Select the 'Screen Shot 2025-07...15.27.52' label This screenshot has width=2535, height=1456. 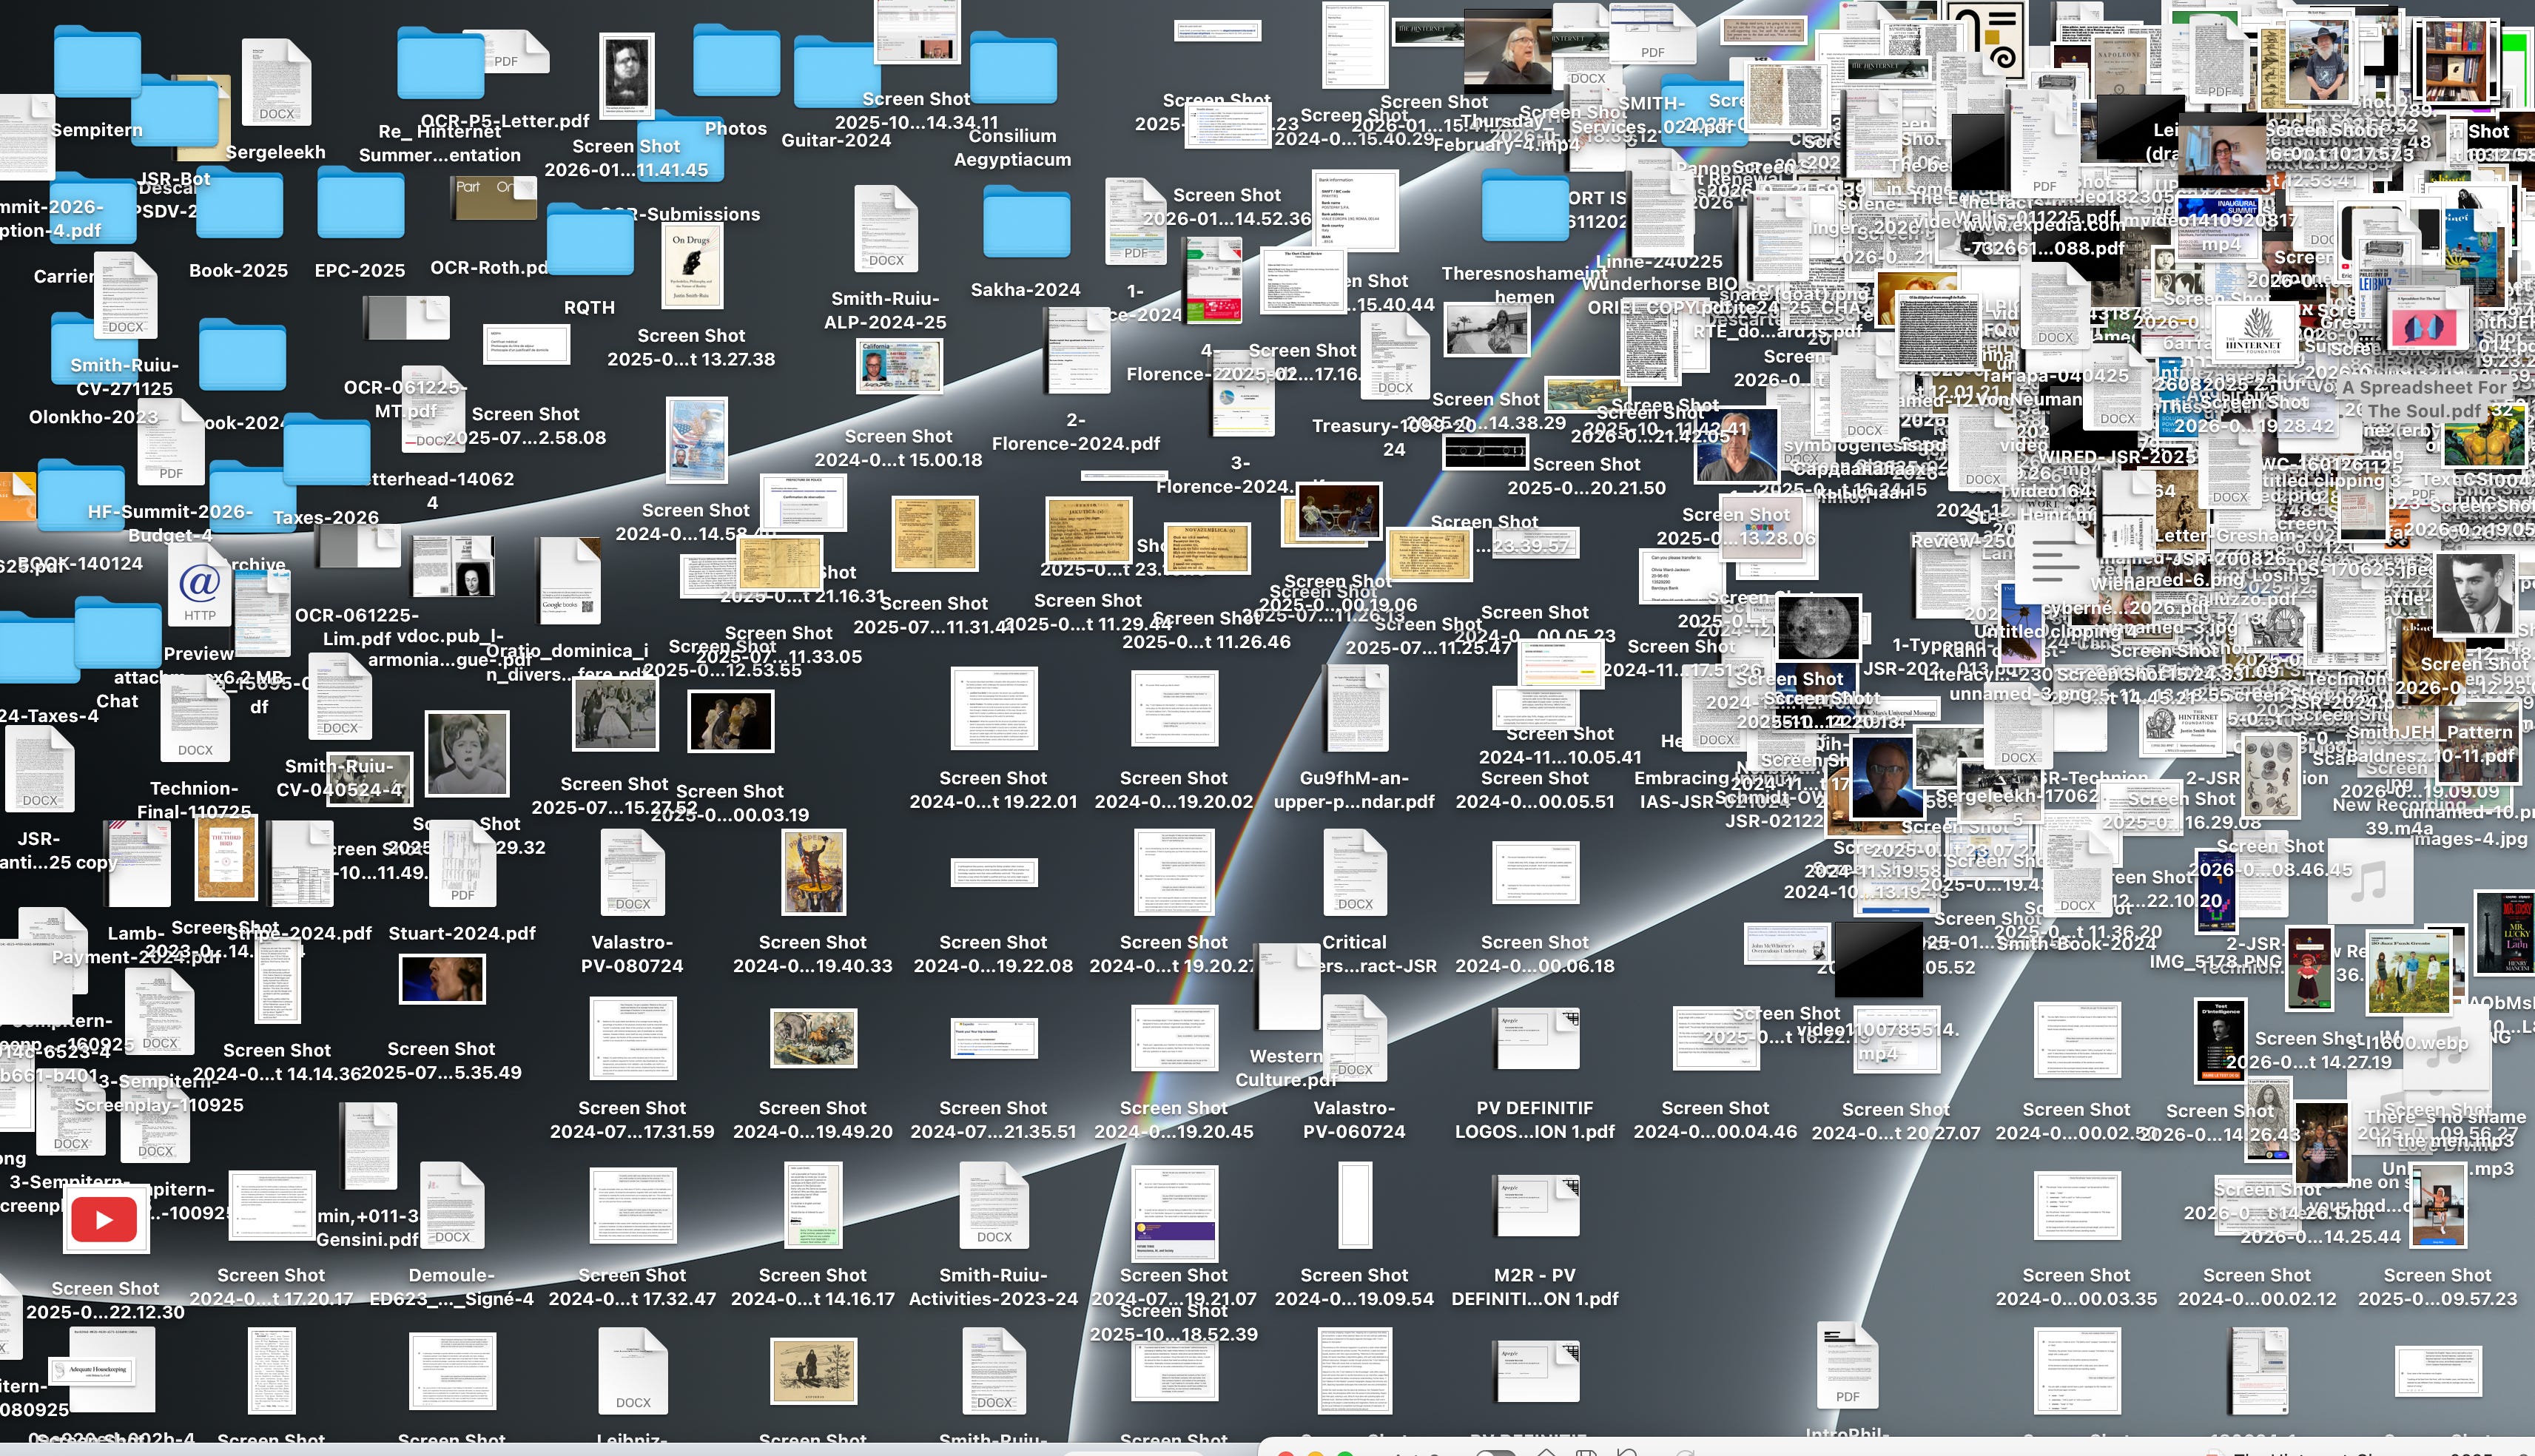(x=614, y=796)
